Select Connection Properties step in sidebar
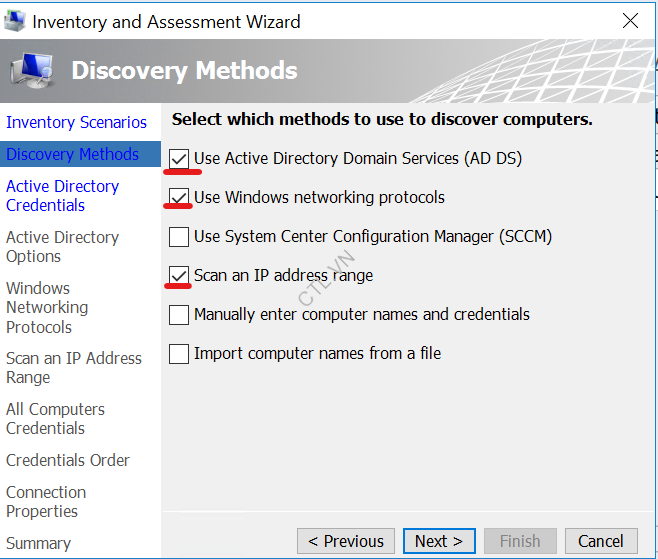This screenshot has width=658, height=559. (x=46, y=502)
